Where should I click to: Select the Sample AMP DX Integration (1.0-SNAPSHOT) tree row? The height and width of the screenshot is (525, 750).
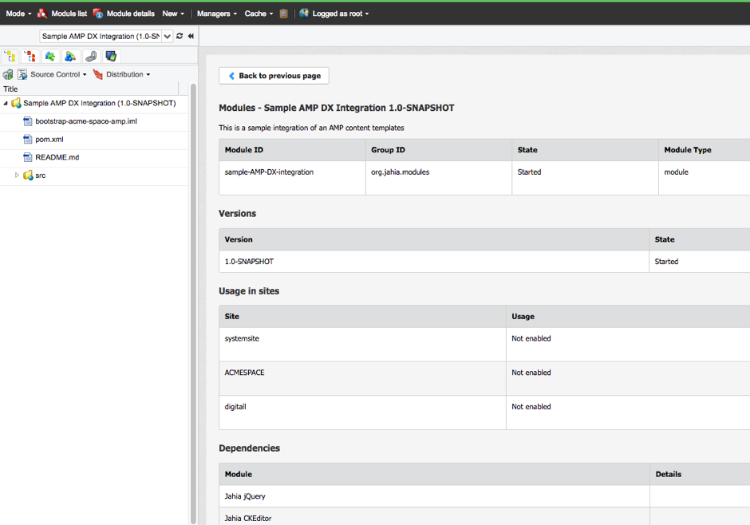coord(94,103)
